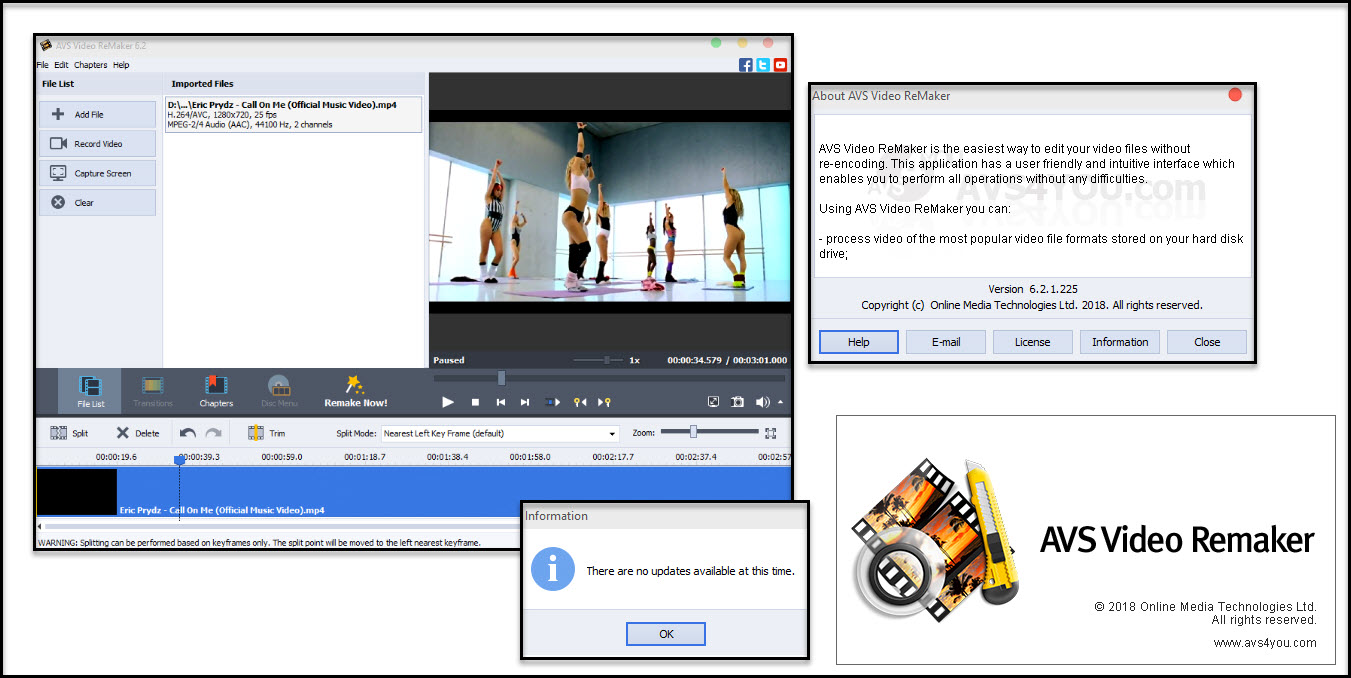Open the Trim tool
This screenshot has height=678, width=1351.
click(x=267, y=433)
